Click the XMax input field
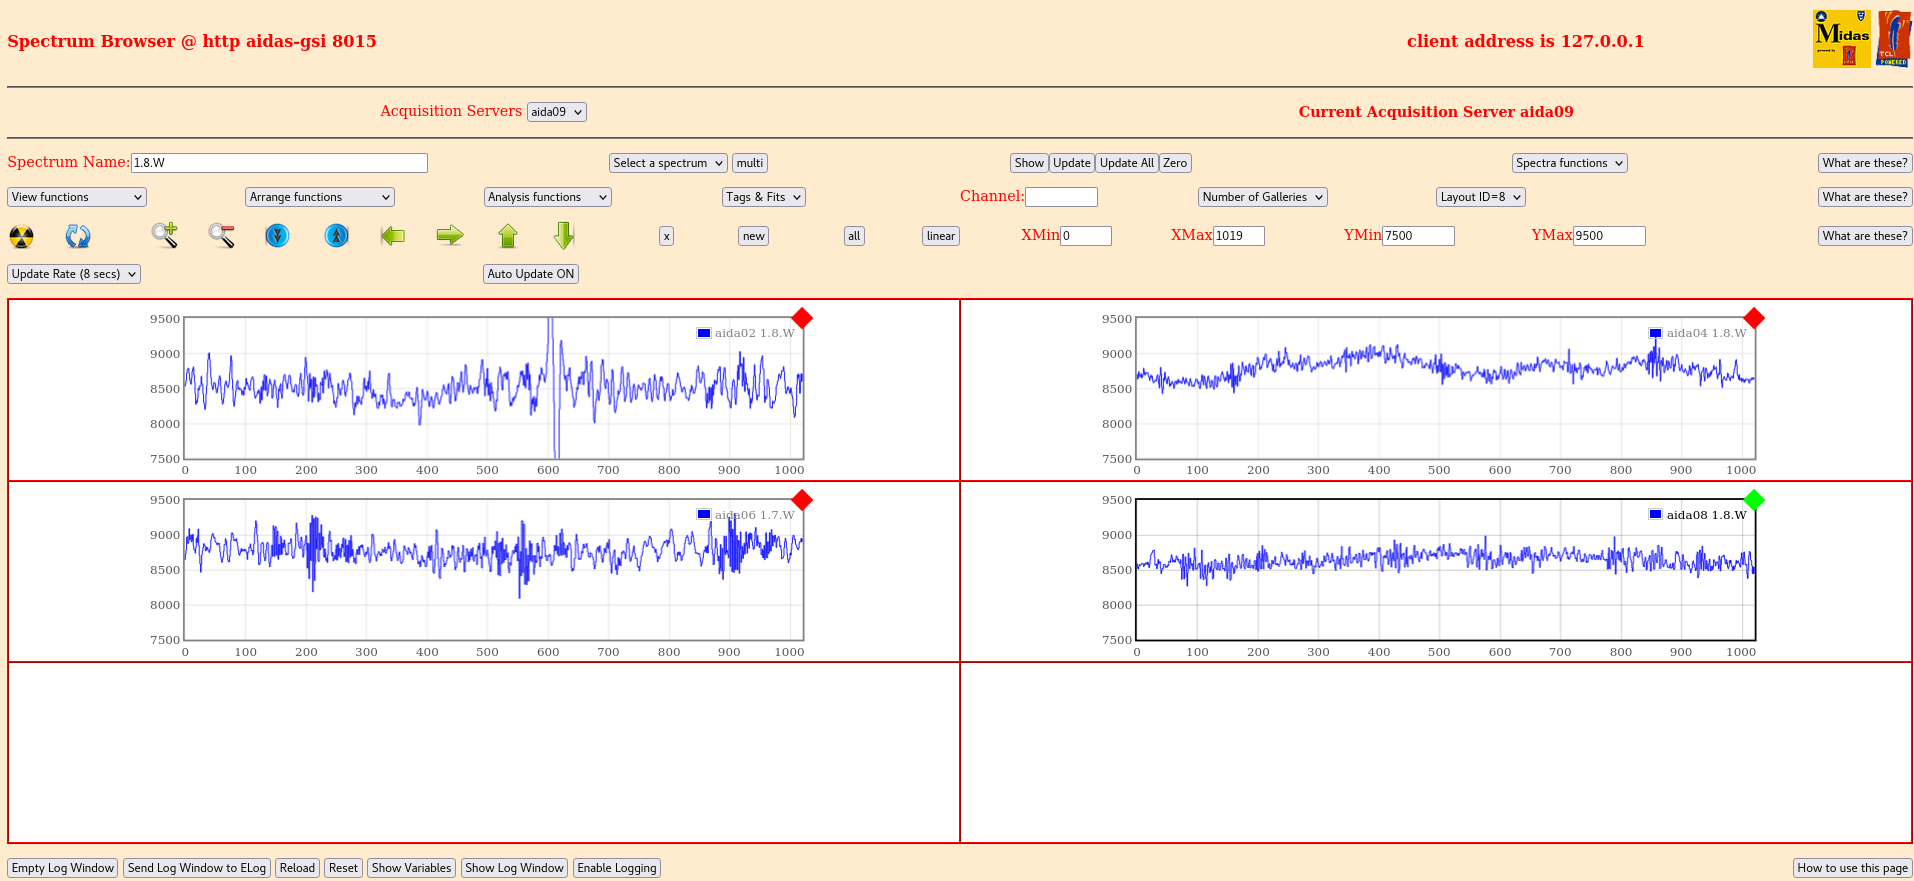This screenshot has height=881, width=1914. pos(1239,236)
